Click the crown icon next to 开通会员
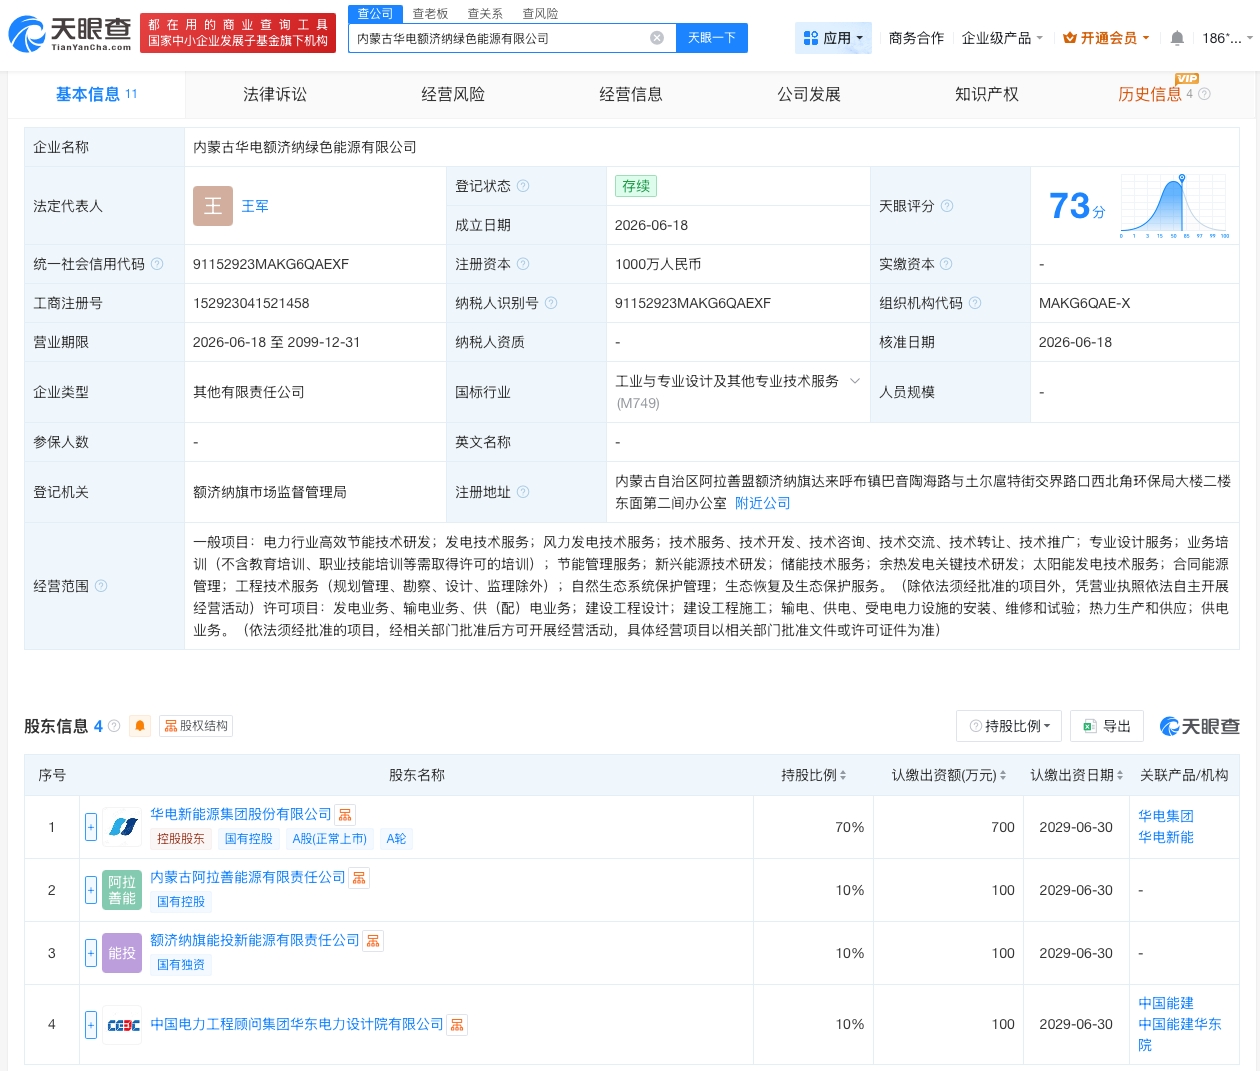 1070,38
